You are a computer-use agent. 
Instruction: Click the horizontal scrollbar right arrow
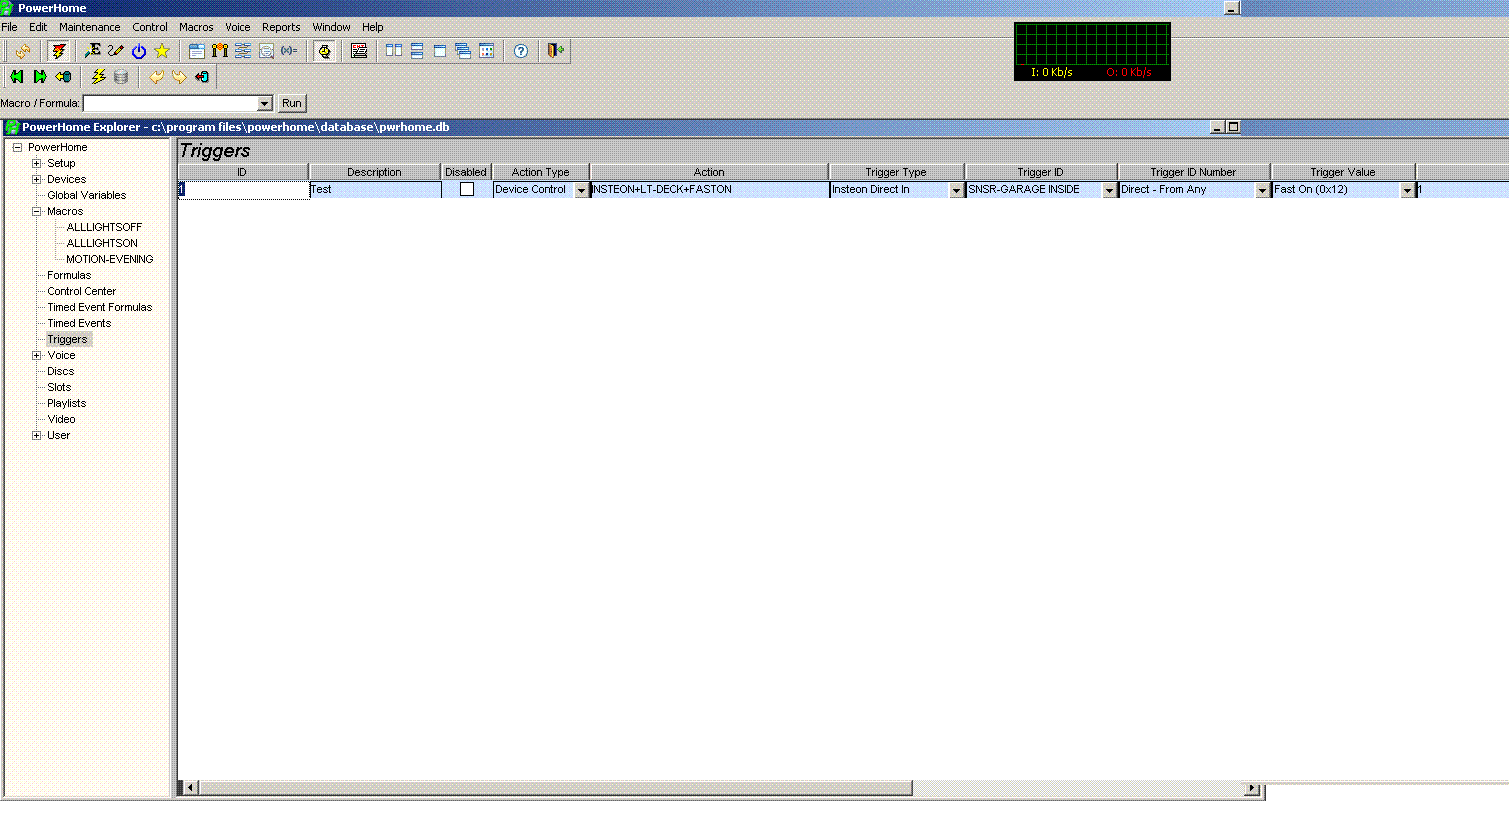[x=1252, y=789]
